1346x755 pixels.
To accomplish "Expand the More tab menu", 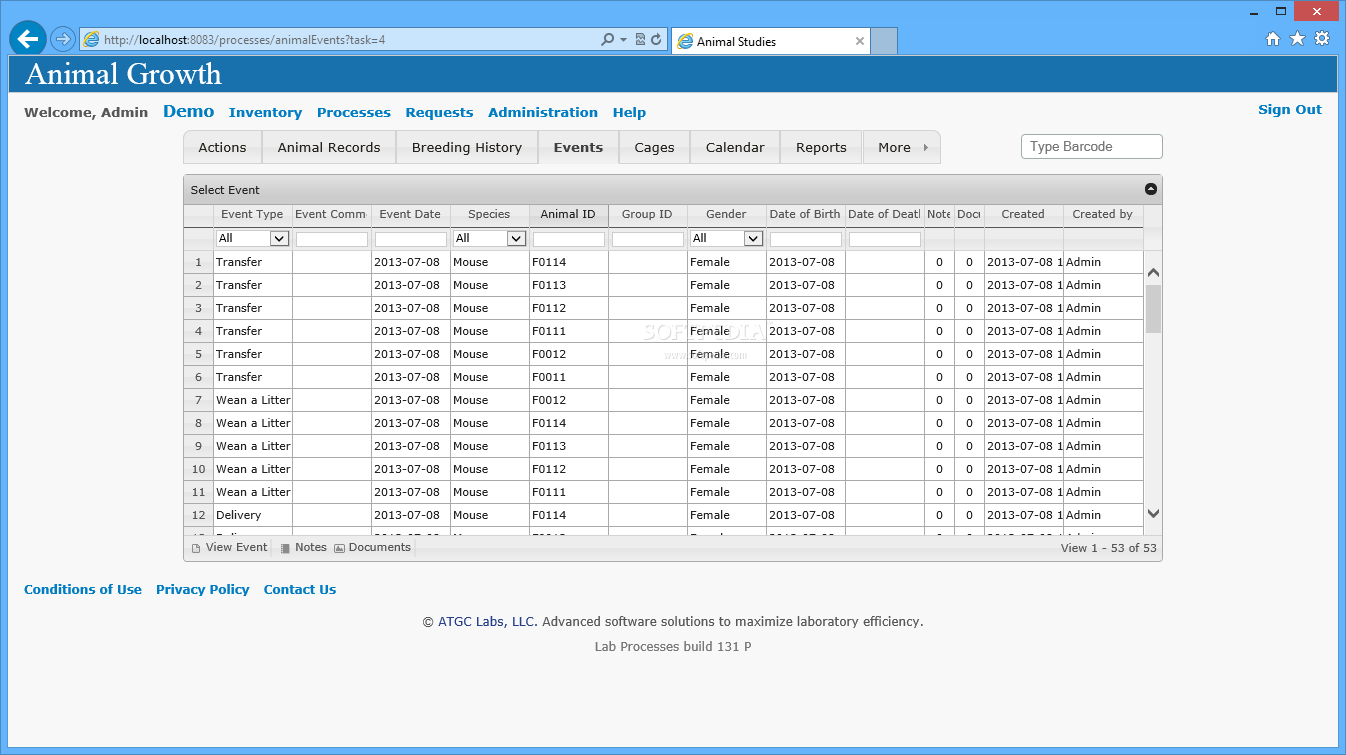I will click(x=901, y=147).
